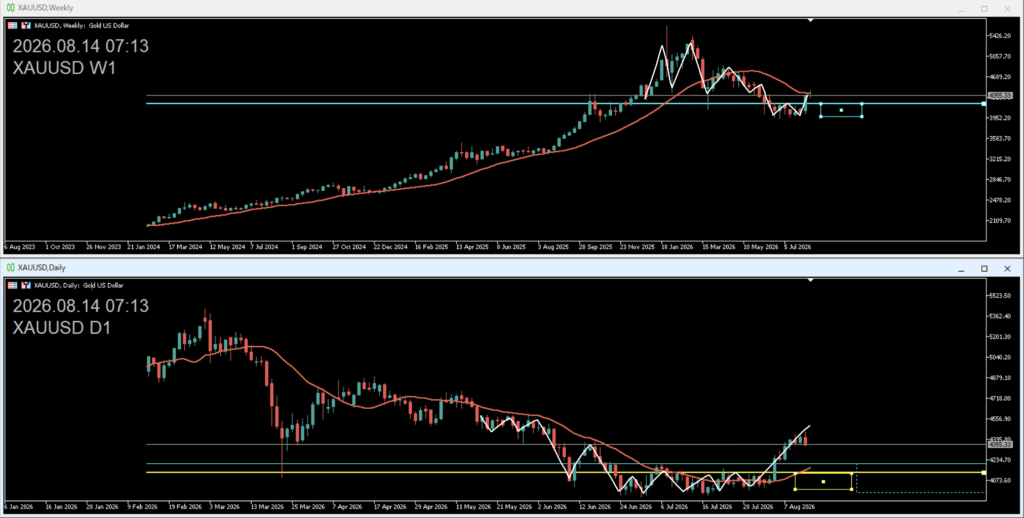Click the 4073.60 price on the Daily scale

pyautogui.click(x=1001, y=481)
